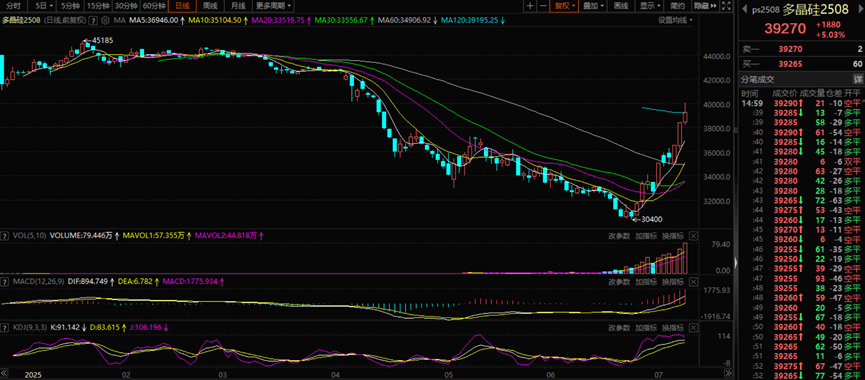
Task: Zoom in chart with plus button
Action: pos(530,6)
